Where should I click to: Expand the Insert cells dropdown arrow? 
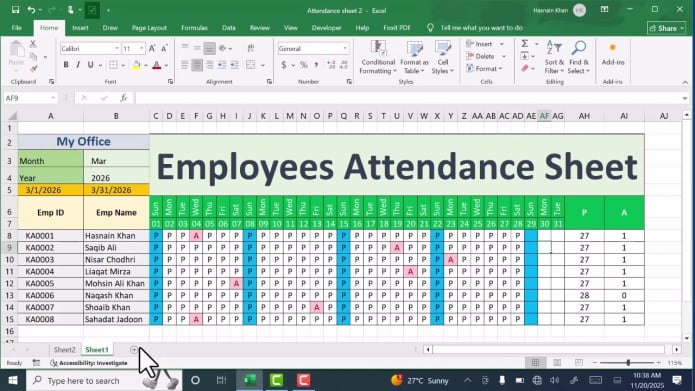(x=502, y=44)
